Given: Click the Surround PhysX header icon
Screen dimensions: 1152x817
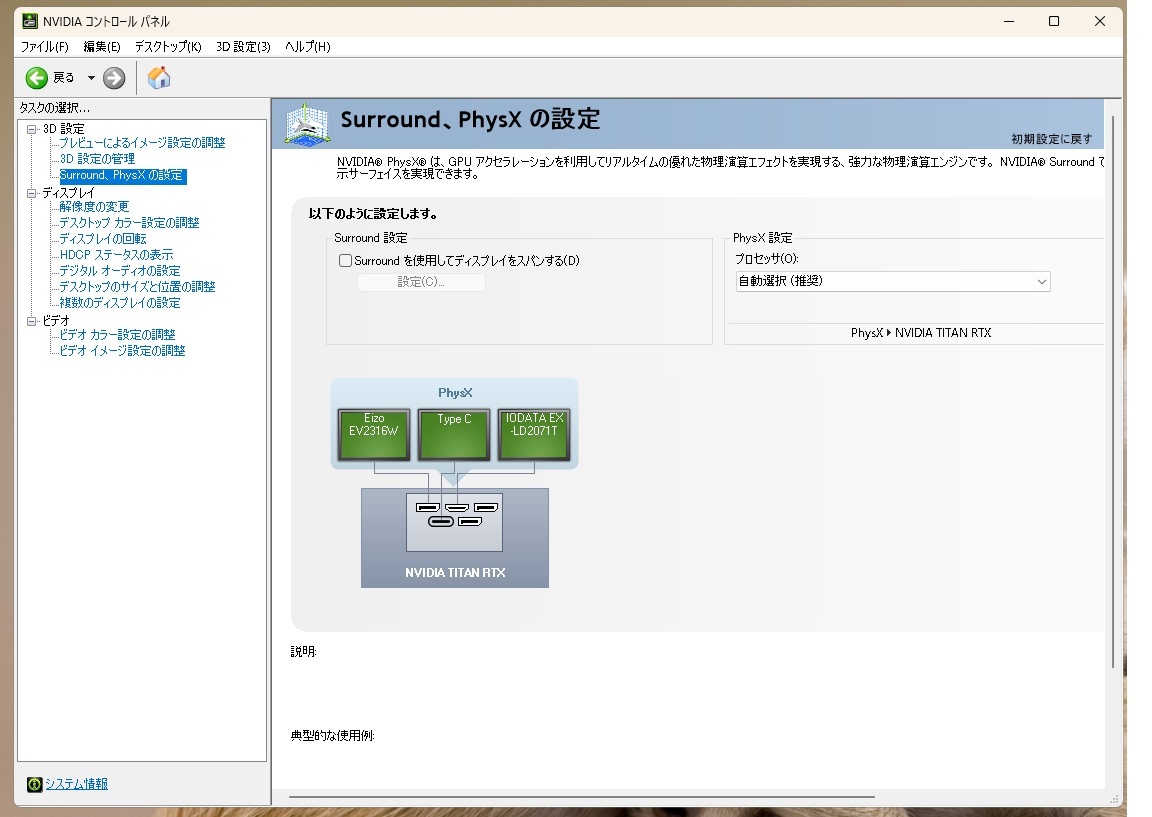Looking at the screenshot, I should click(x=307, y=125).
